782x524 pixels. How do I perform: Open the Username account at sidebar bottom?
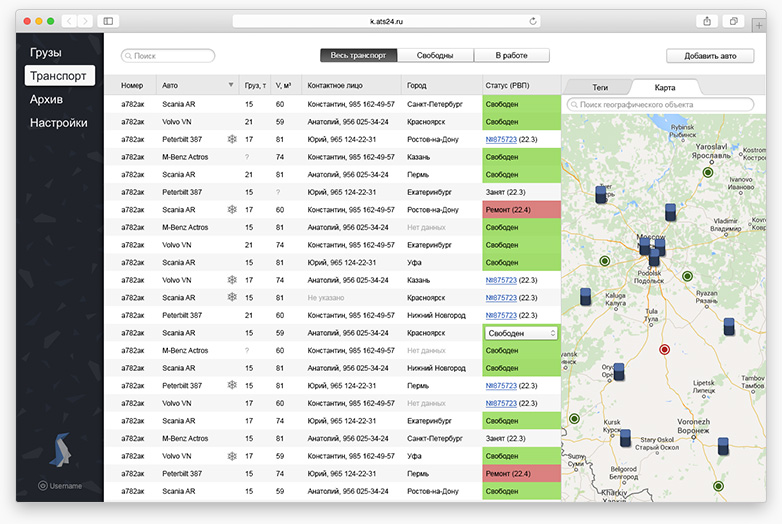[60, 486]
